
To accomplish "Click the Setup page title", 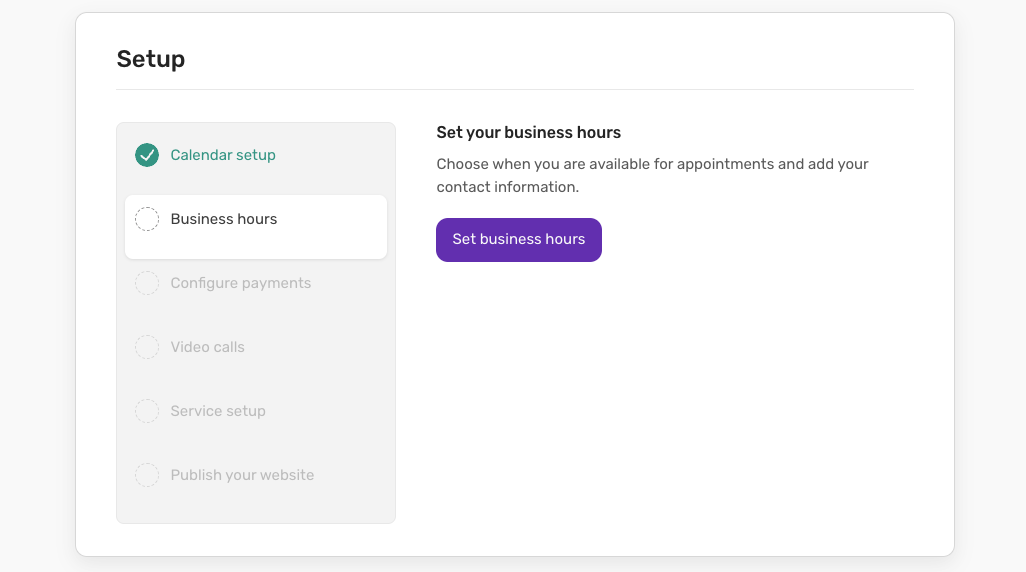I will click(x=150, y=59).
